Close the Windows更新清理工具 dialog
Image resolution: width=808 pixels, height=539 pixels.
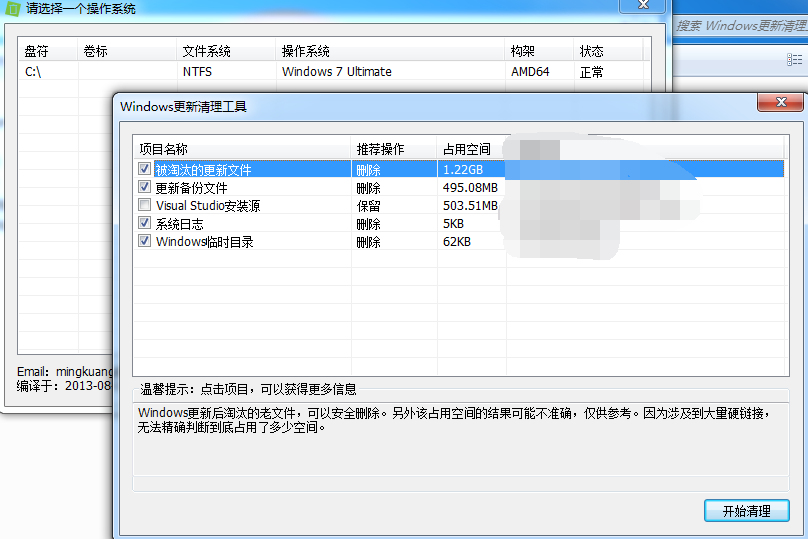pos(781,102)
